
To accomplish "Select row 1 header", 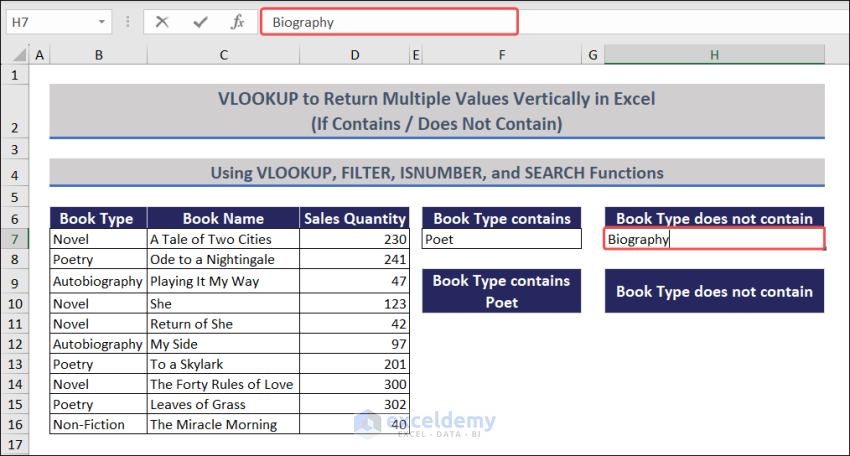I will click(15, 75).
